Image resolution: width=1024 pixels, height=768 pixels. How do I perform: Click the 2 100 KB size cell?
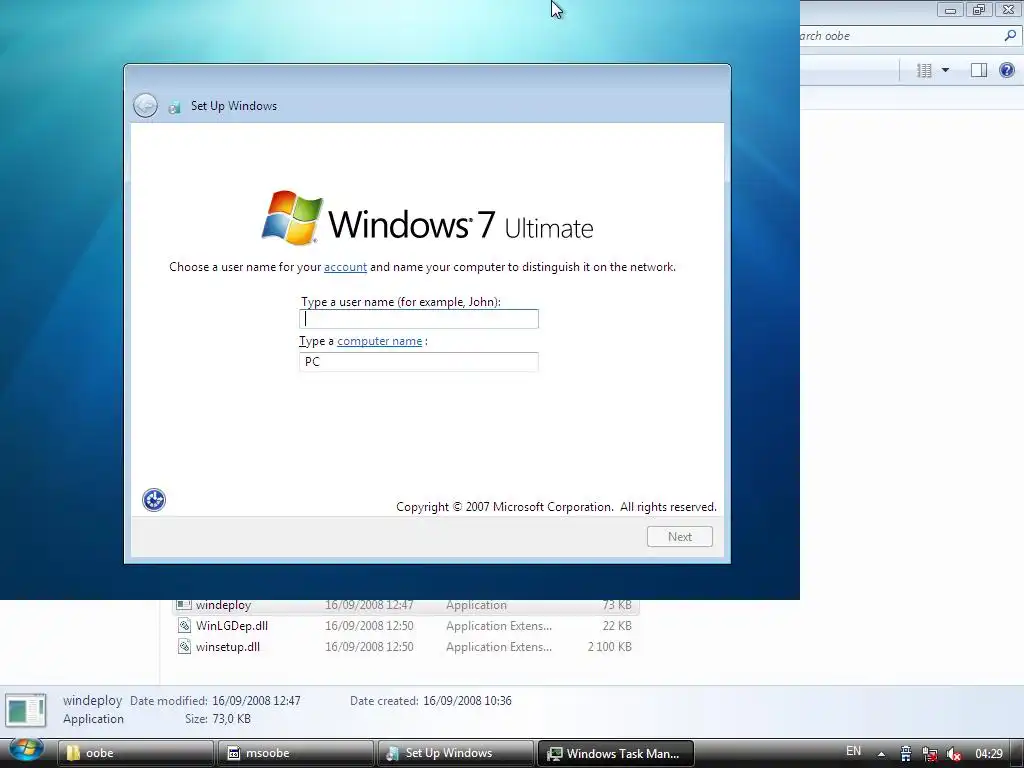[x=609, y=647]
